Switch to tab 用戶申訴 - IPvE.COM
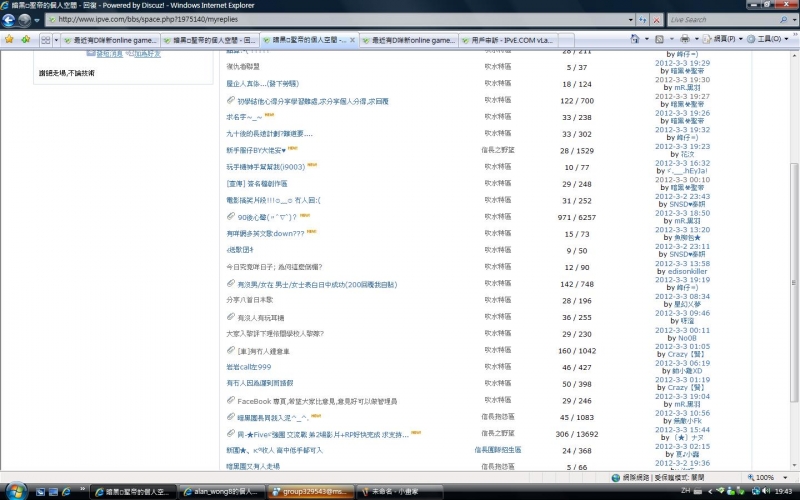 508,40
